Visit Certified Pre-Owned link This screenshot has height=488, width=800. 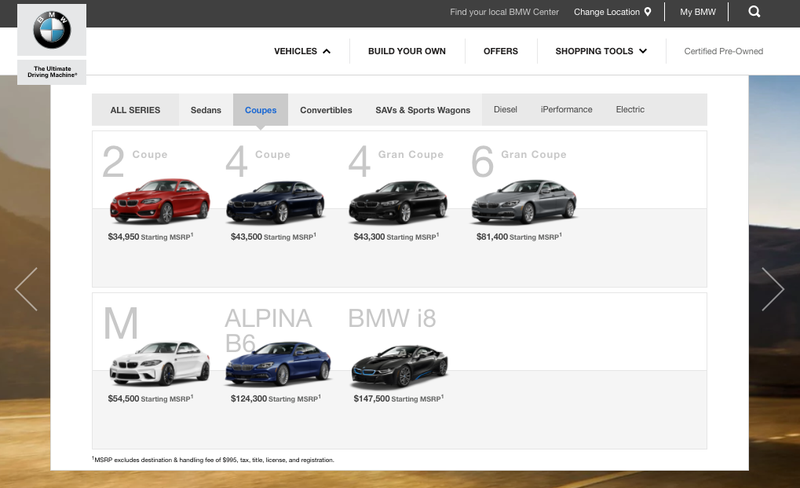tap(723, 51)
